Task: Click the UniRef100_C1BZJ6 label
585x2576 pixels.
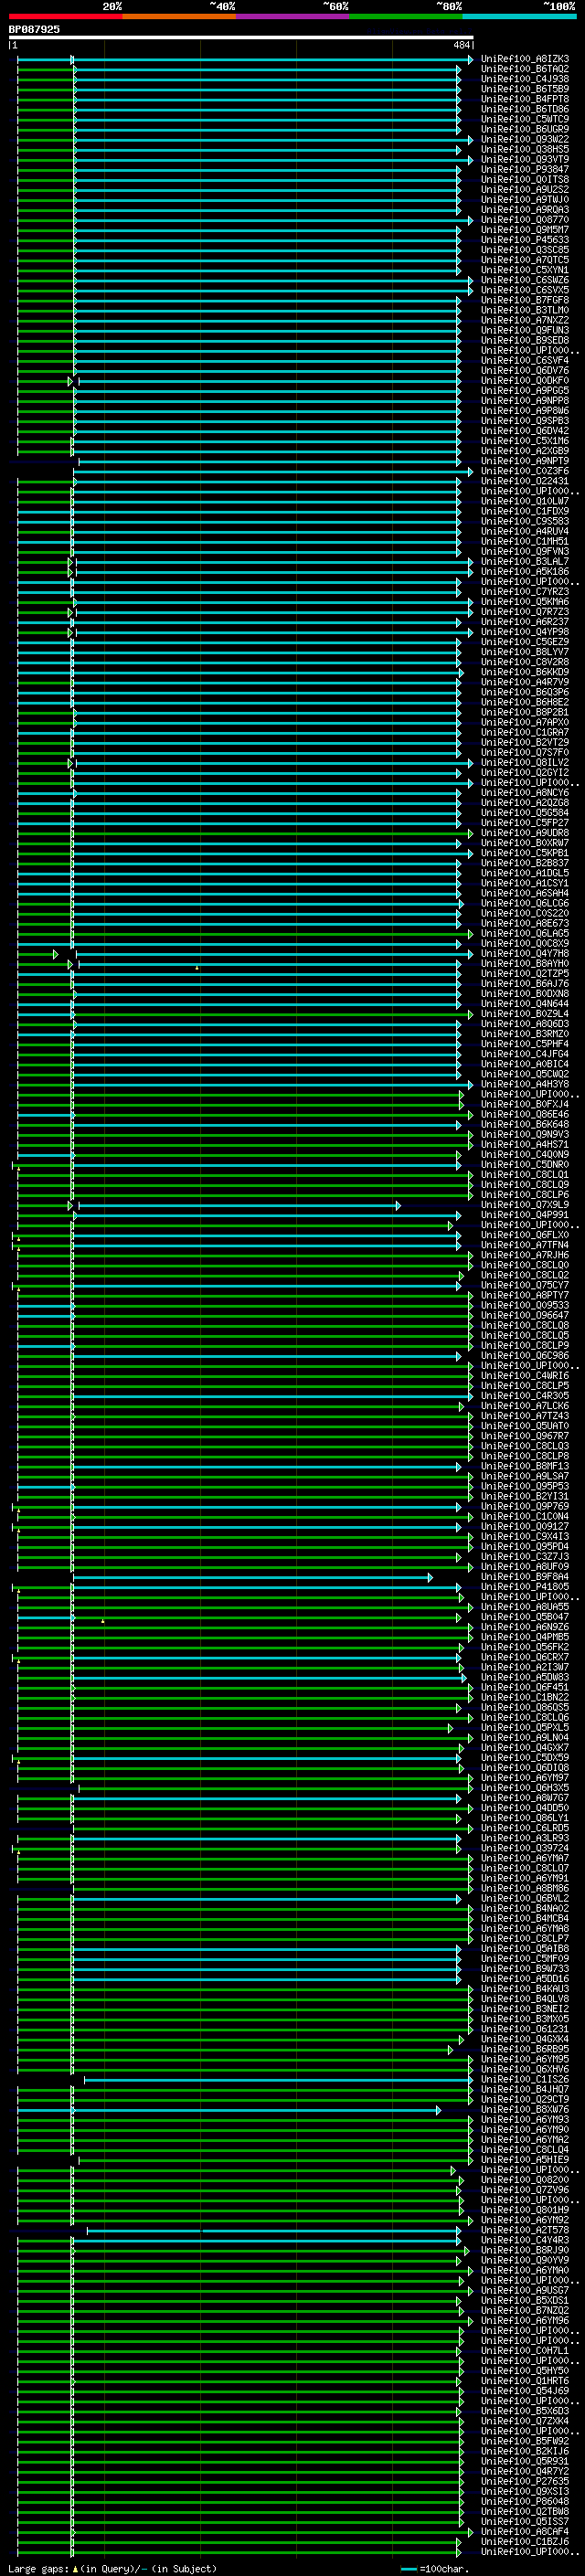Action: pos(525,2542)
